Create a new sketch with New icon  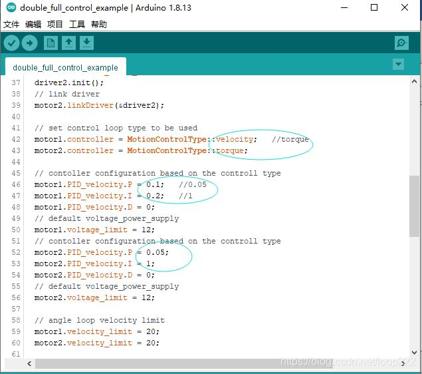pyautogui.click(x=51, y=43)
